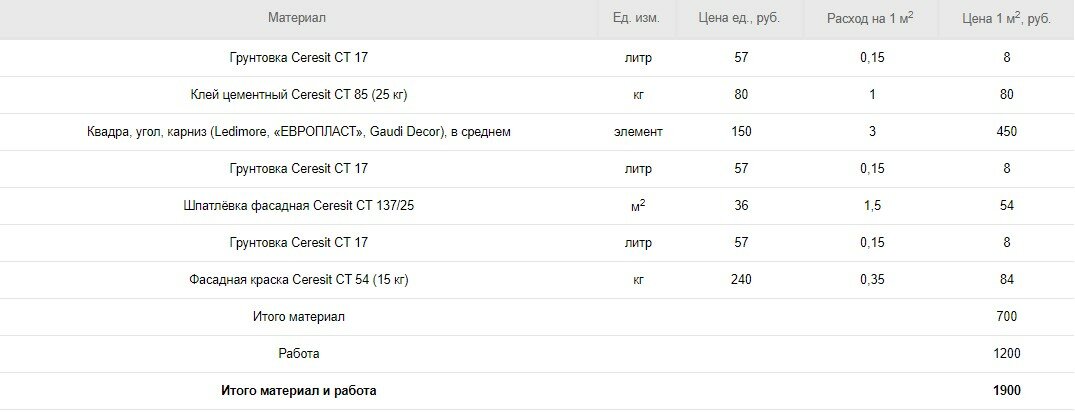This screenshot has height=412, width=1075.
Task: Click the "Ед. изм." column header
Action: (637, 18)
